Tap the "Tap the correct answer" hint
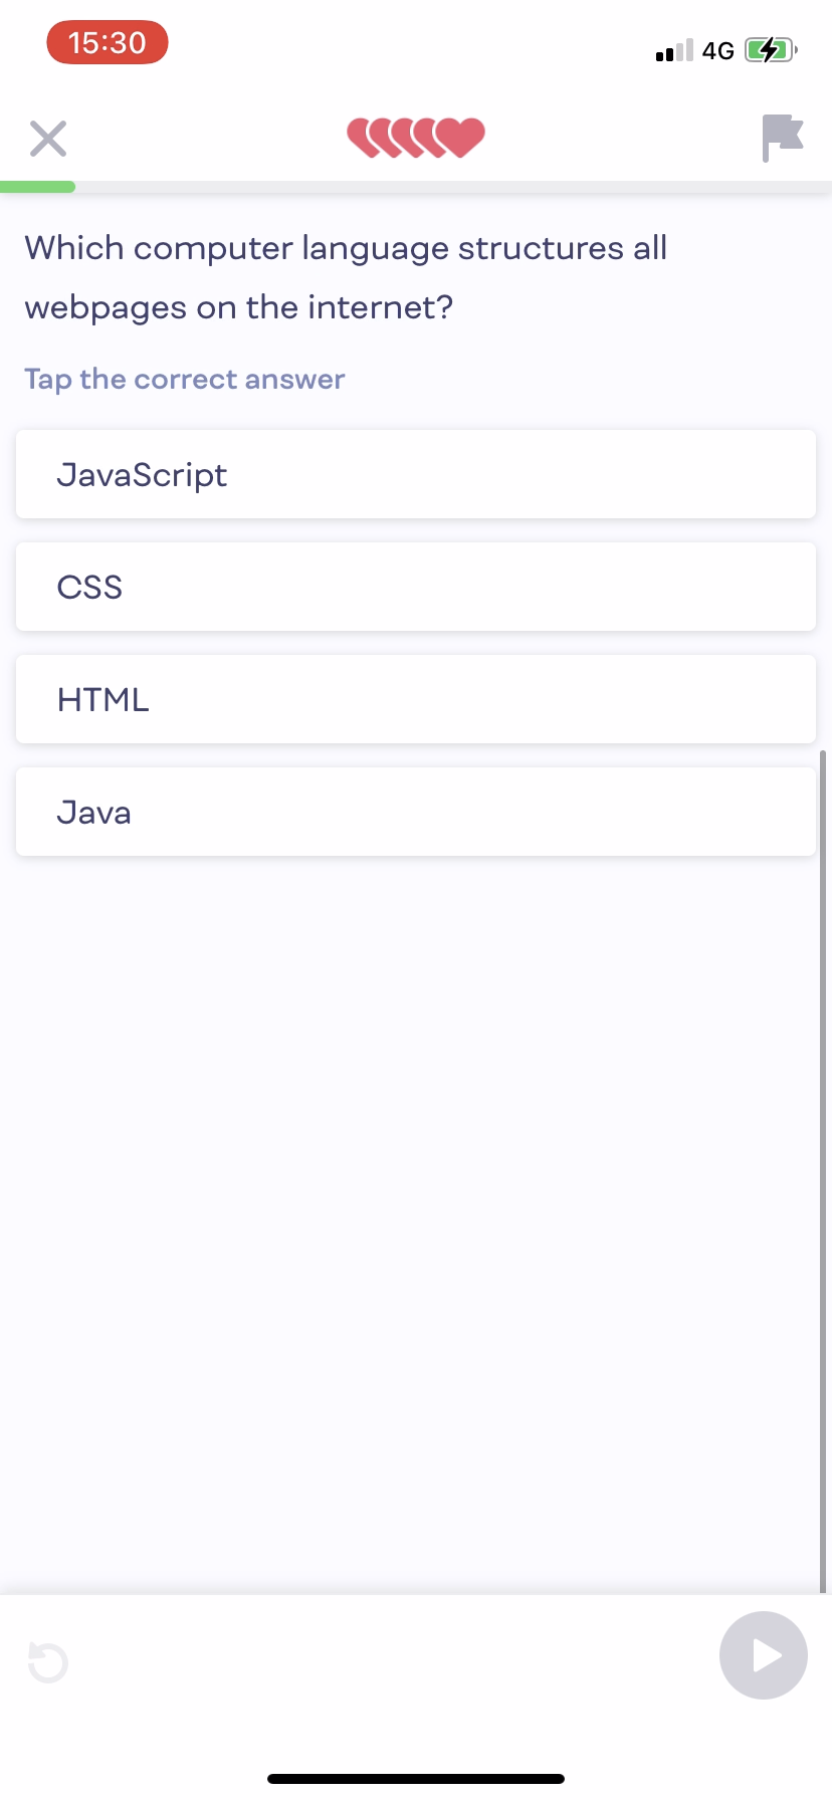The width and height of the screenshot is (832, 1800). pos(185,379)
